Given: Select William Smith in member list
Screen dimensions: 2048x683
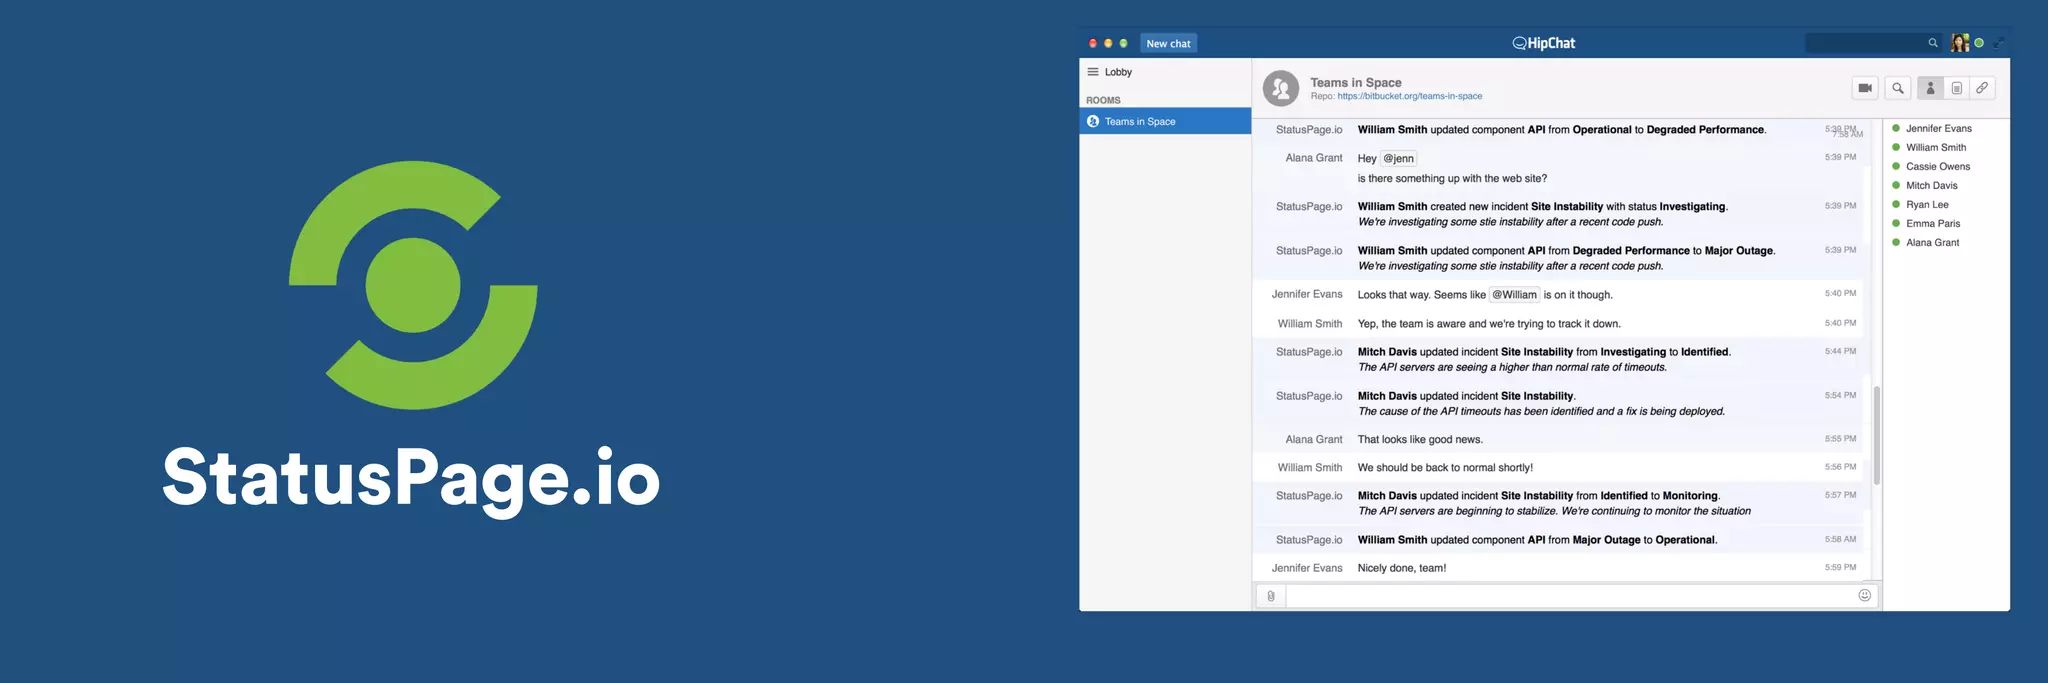Looking at the screenshot, I should 1935,147.
